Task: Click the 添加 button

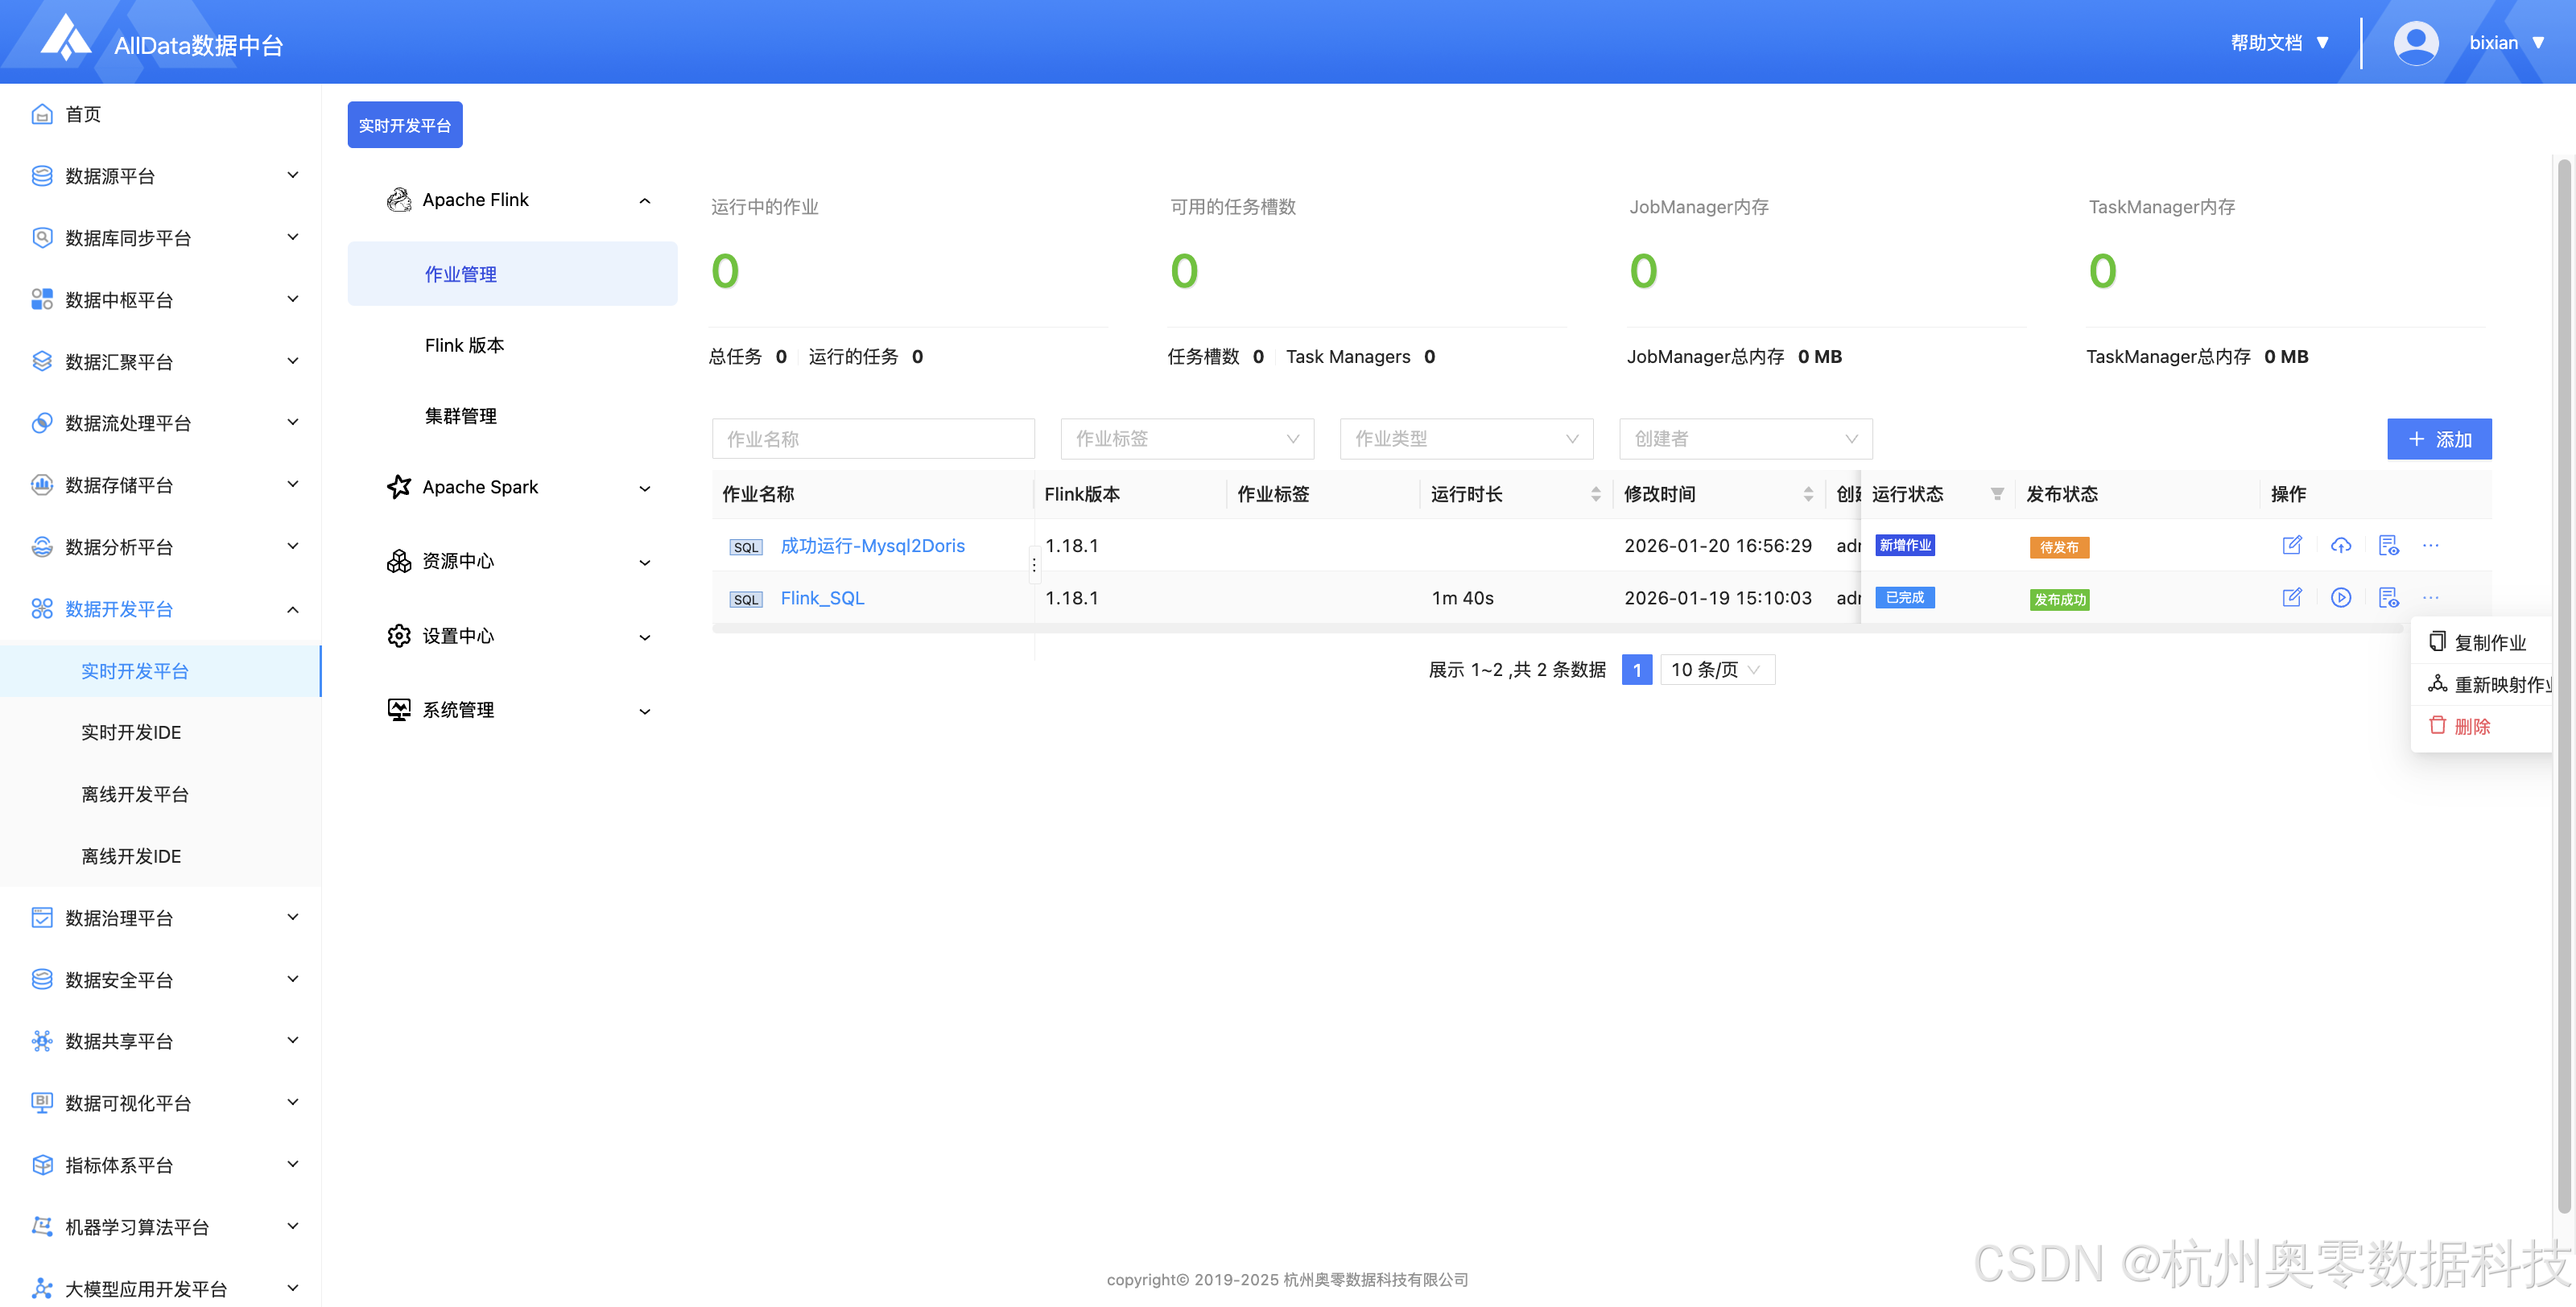Action: click(2438, 439)
